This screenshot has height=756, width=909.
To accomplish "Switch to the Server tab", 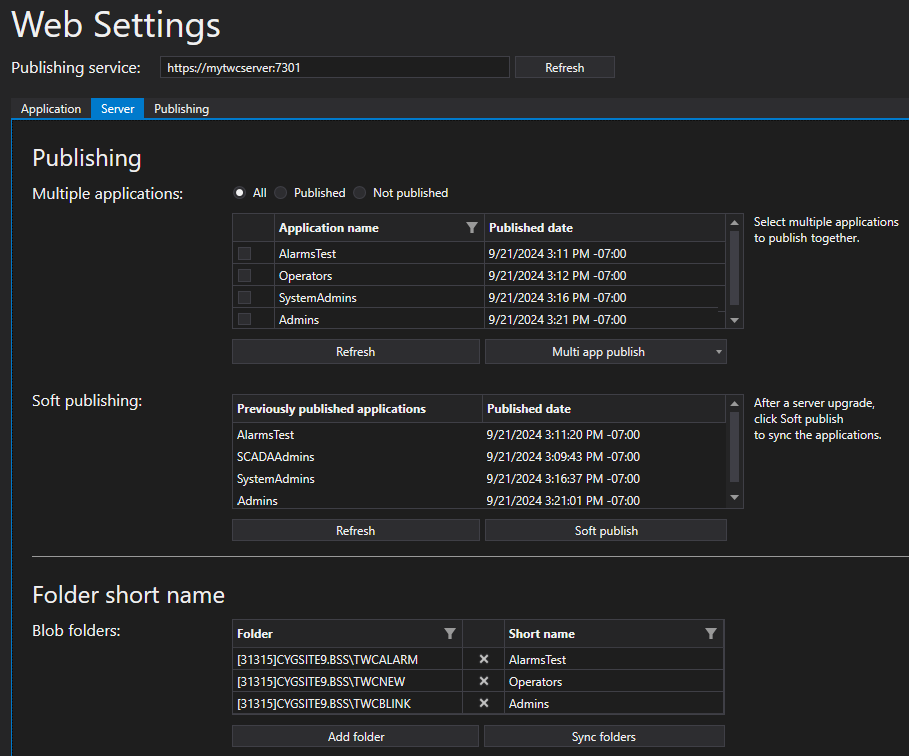I will point(118,109).
